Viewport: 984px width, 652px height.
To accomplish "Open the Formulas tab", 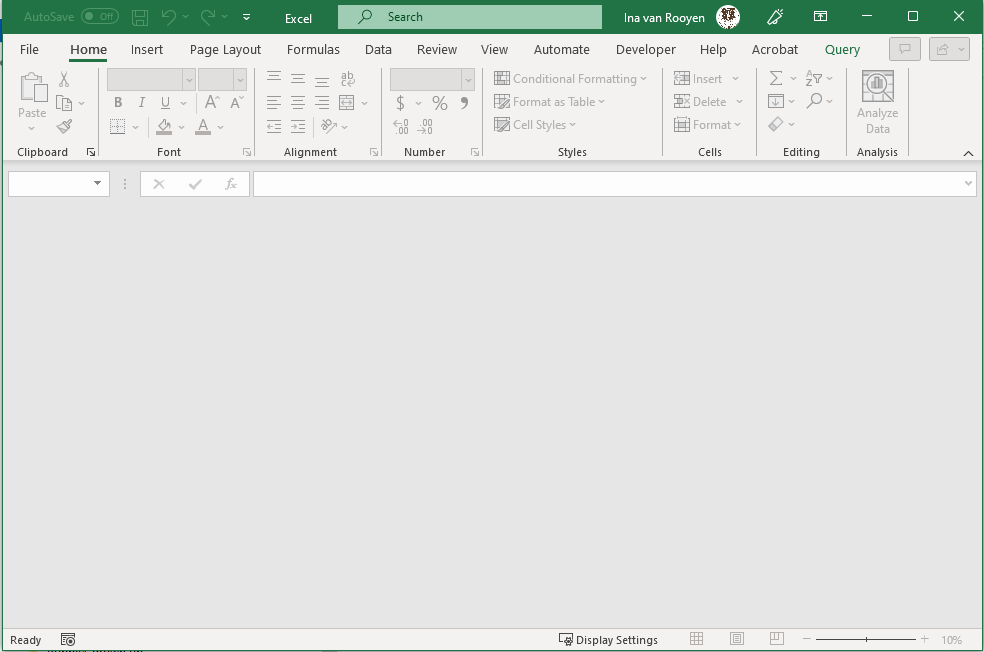I will point(313,49).
